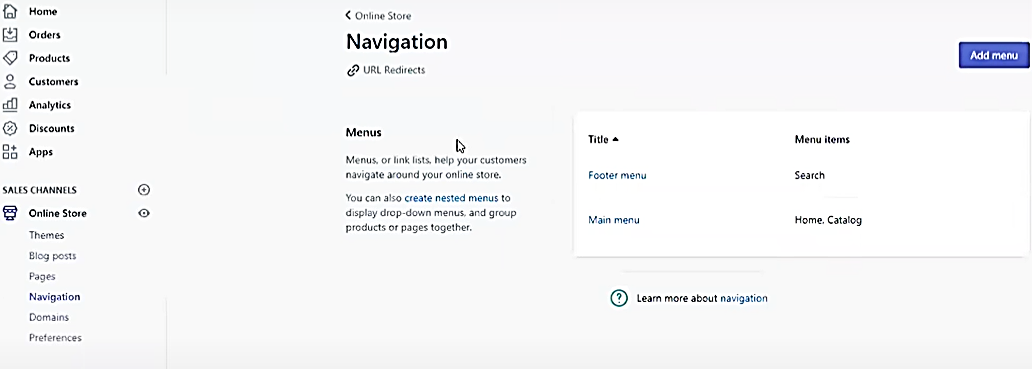Click the Online Store storefront icon
The image size is (1032, 369).
(10, 213)
